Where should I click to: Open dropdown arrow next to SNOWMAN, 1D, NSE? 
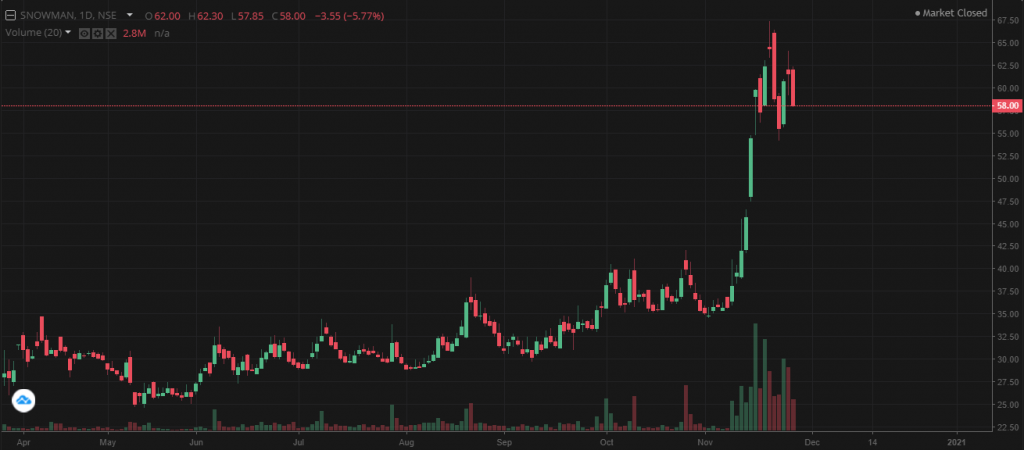(x=129, y=17)
